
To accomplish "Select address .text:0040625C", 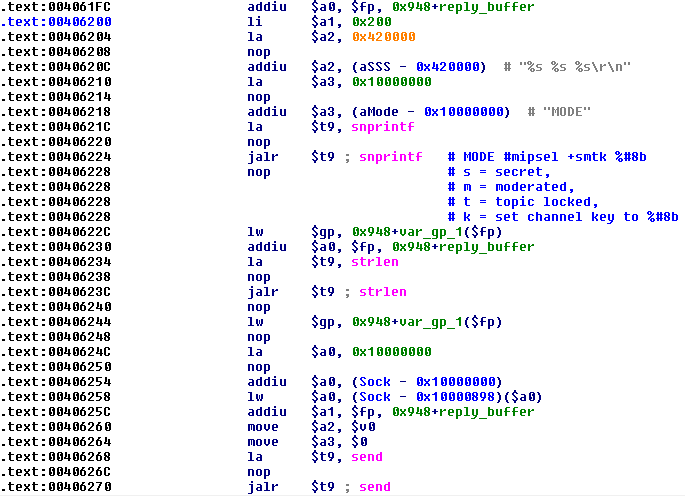I will 56,412.
